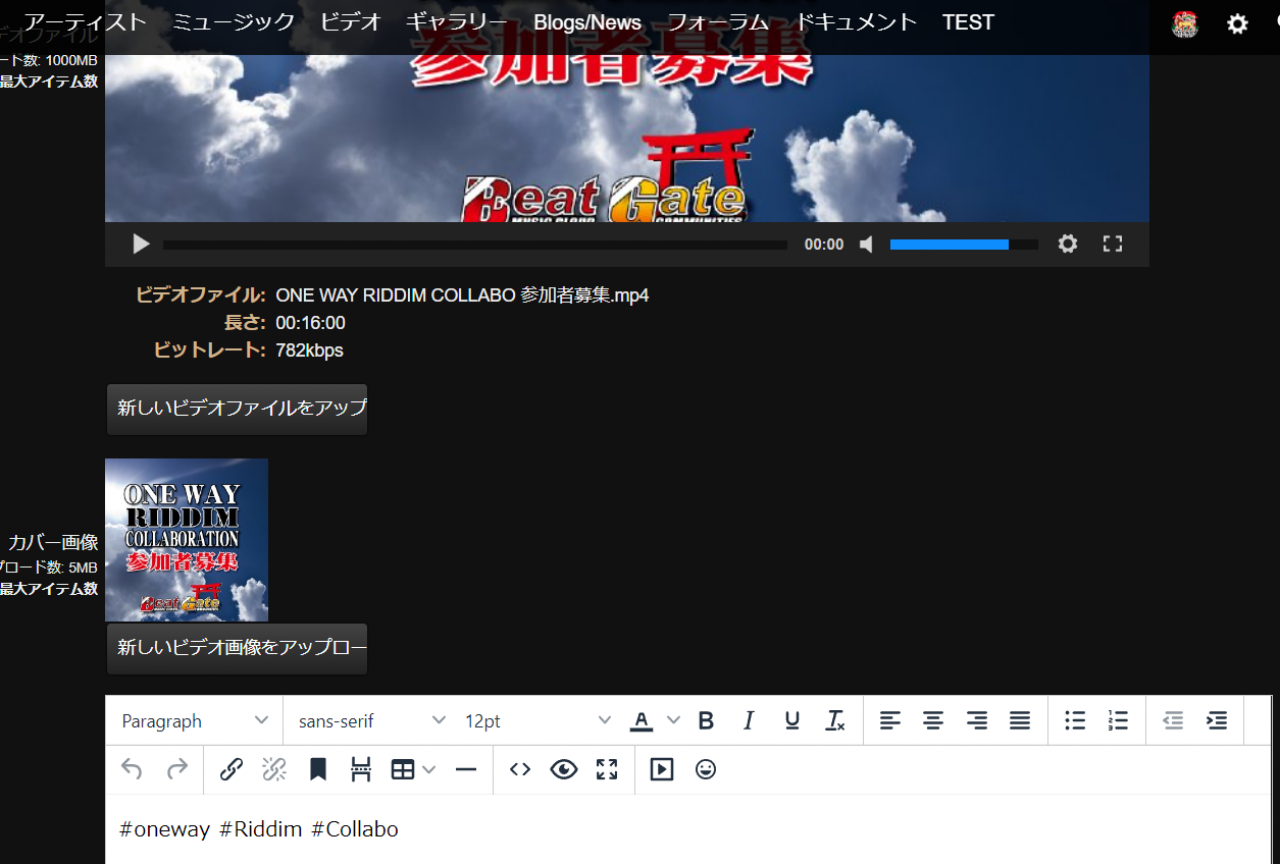
Task: Expand the text color picker arrow
Action: [673, 721]
